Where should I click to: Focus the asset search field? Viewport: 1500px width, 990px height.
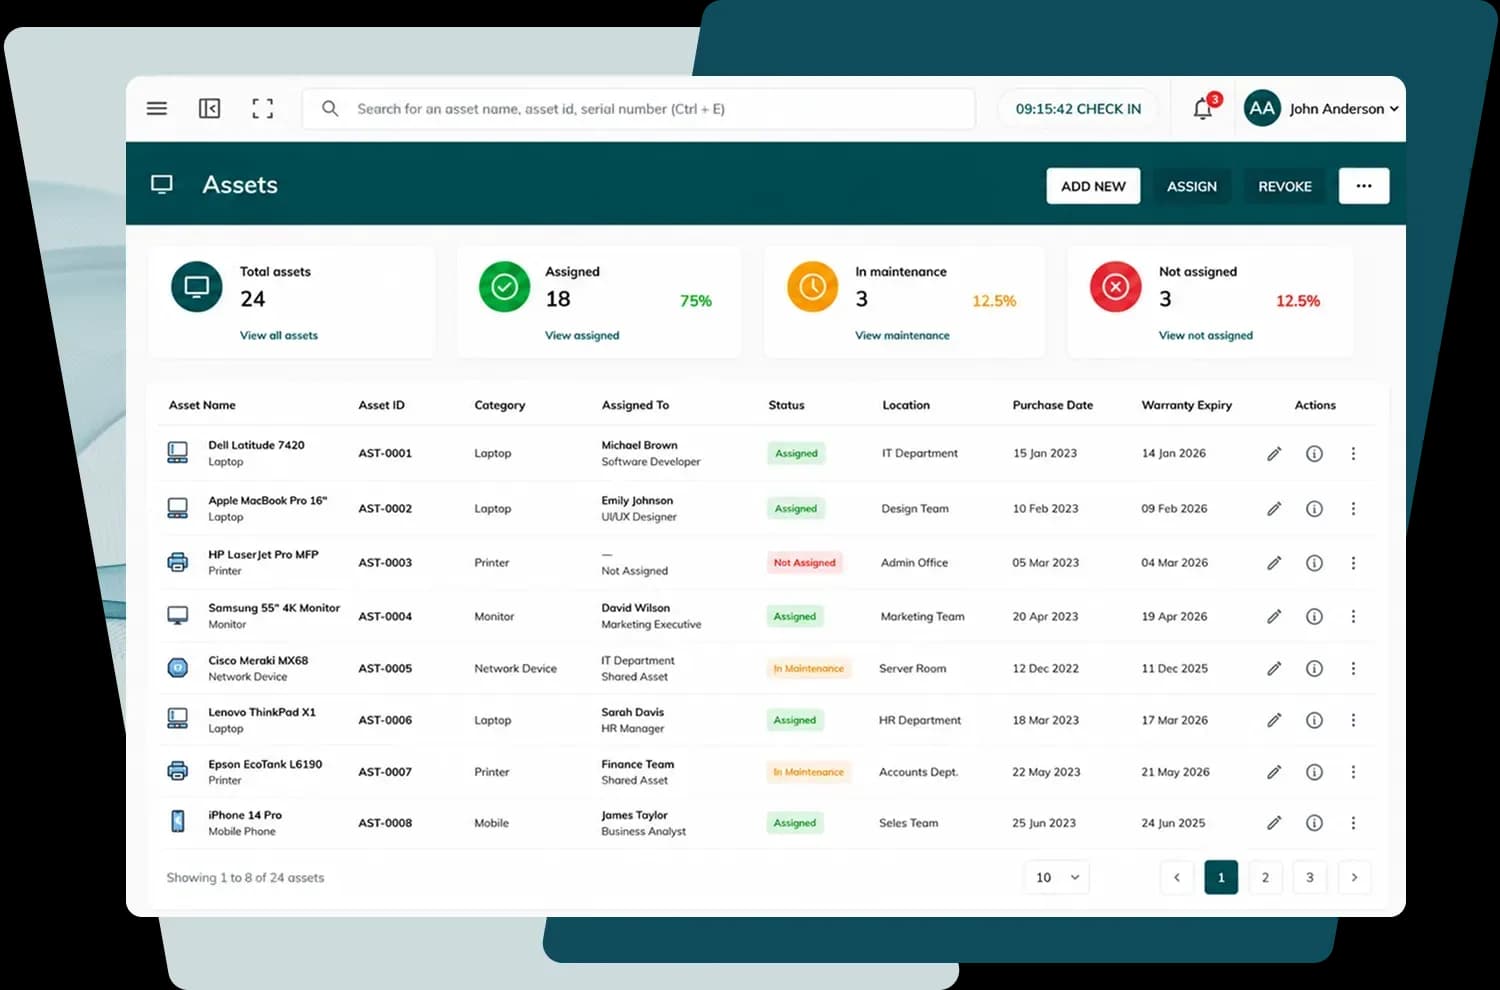(x=638, y=109)
